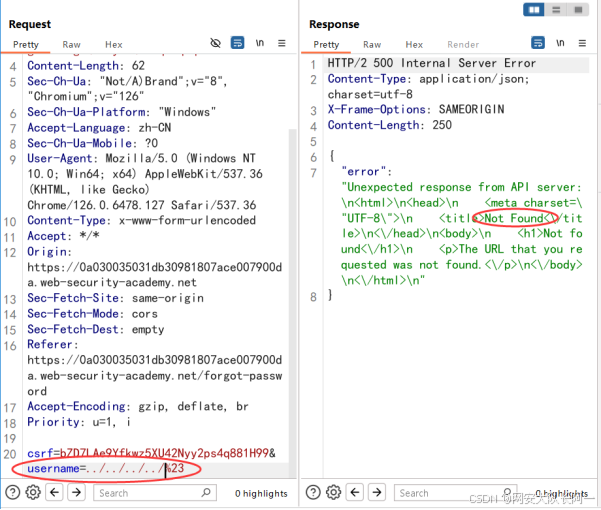601x510 pixels.
Task: Switch to Render tab in Response panel
Action: 463,45
